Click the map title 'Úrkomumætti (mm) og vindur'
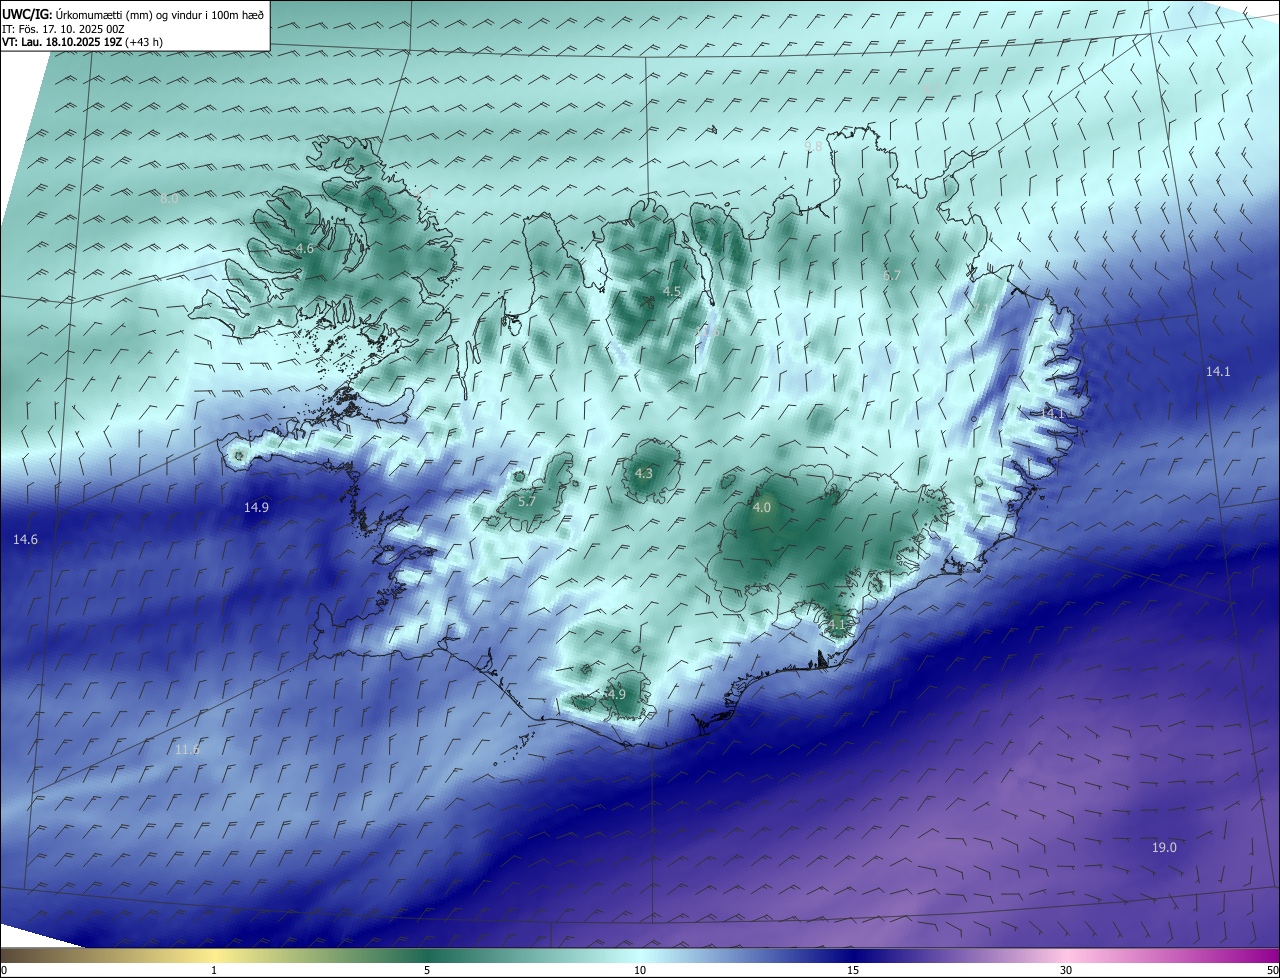Viewport: 1280px width, 978px height. 131,15
